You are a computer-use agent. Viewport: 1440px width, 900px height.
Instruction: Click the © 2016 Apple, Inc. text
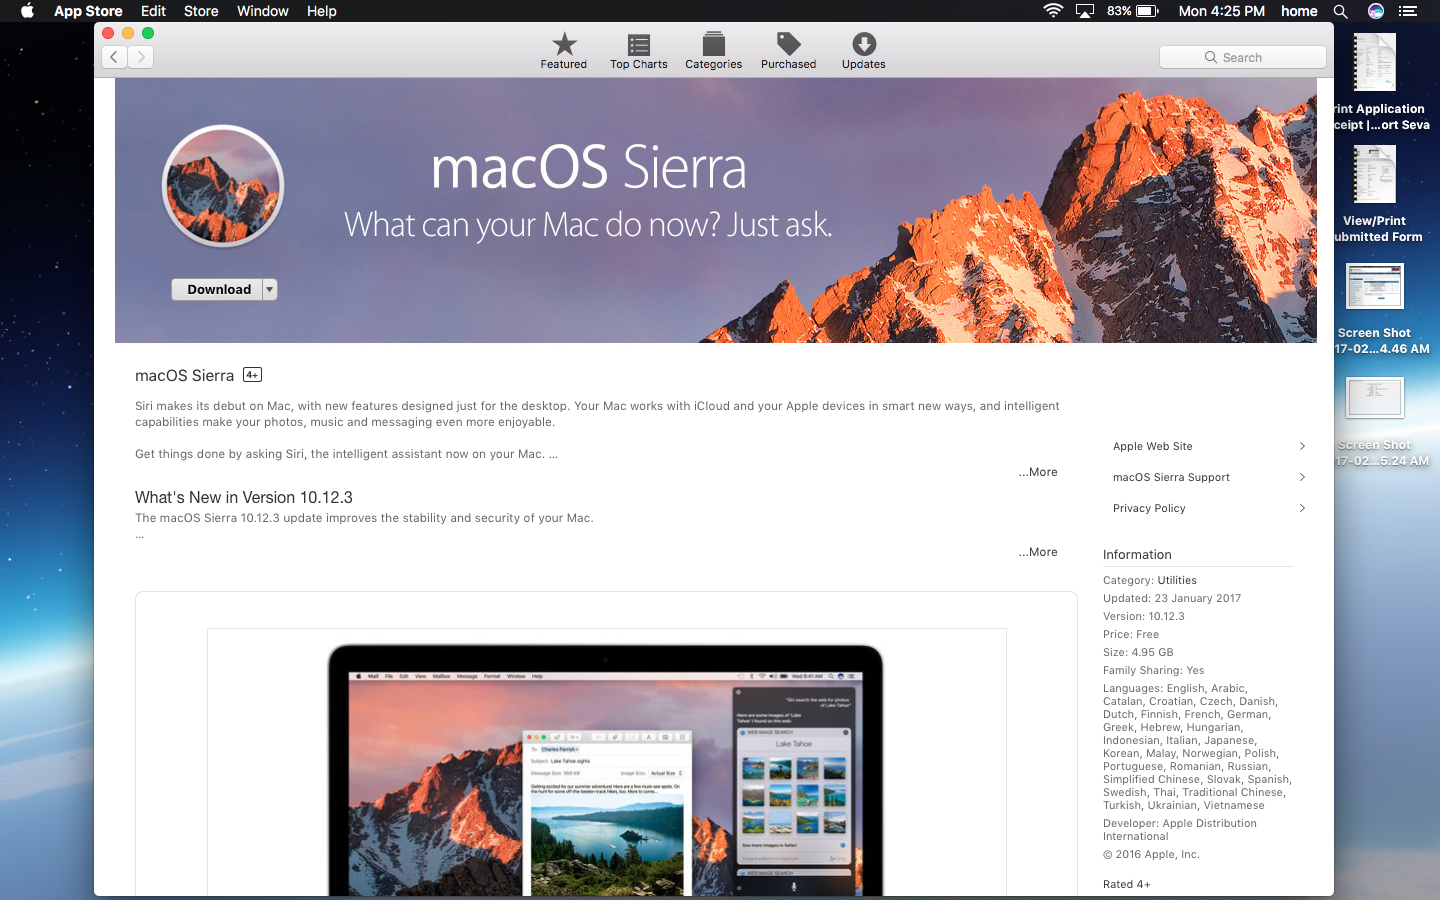pyautogui.click(x=1151, y=854)
